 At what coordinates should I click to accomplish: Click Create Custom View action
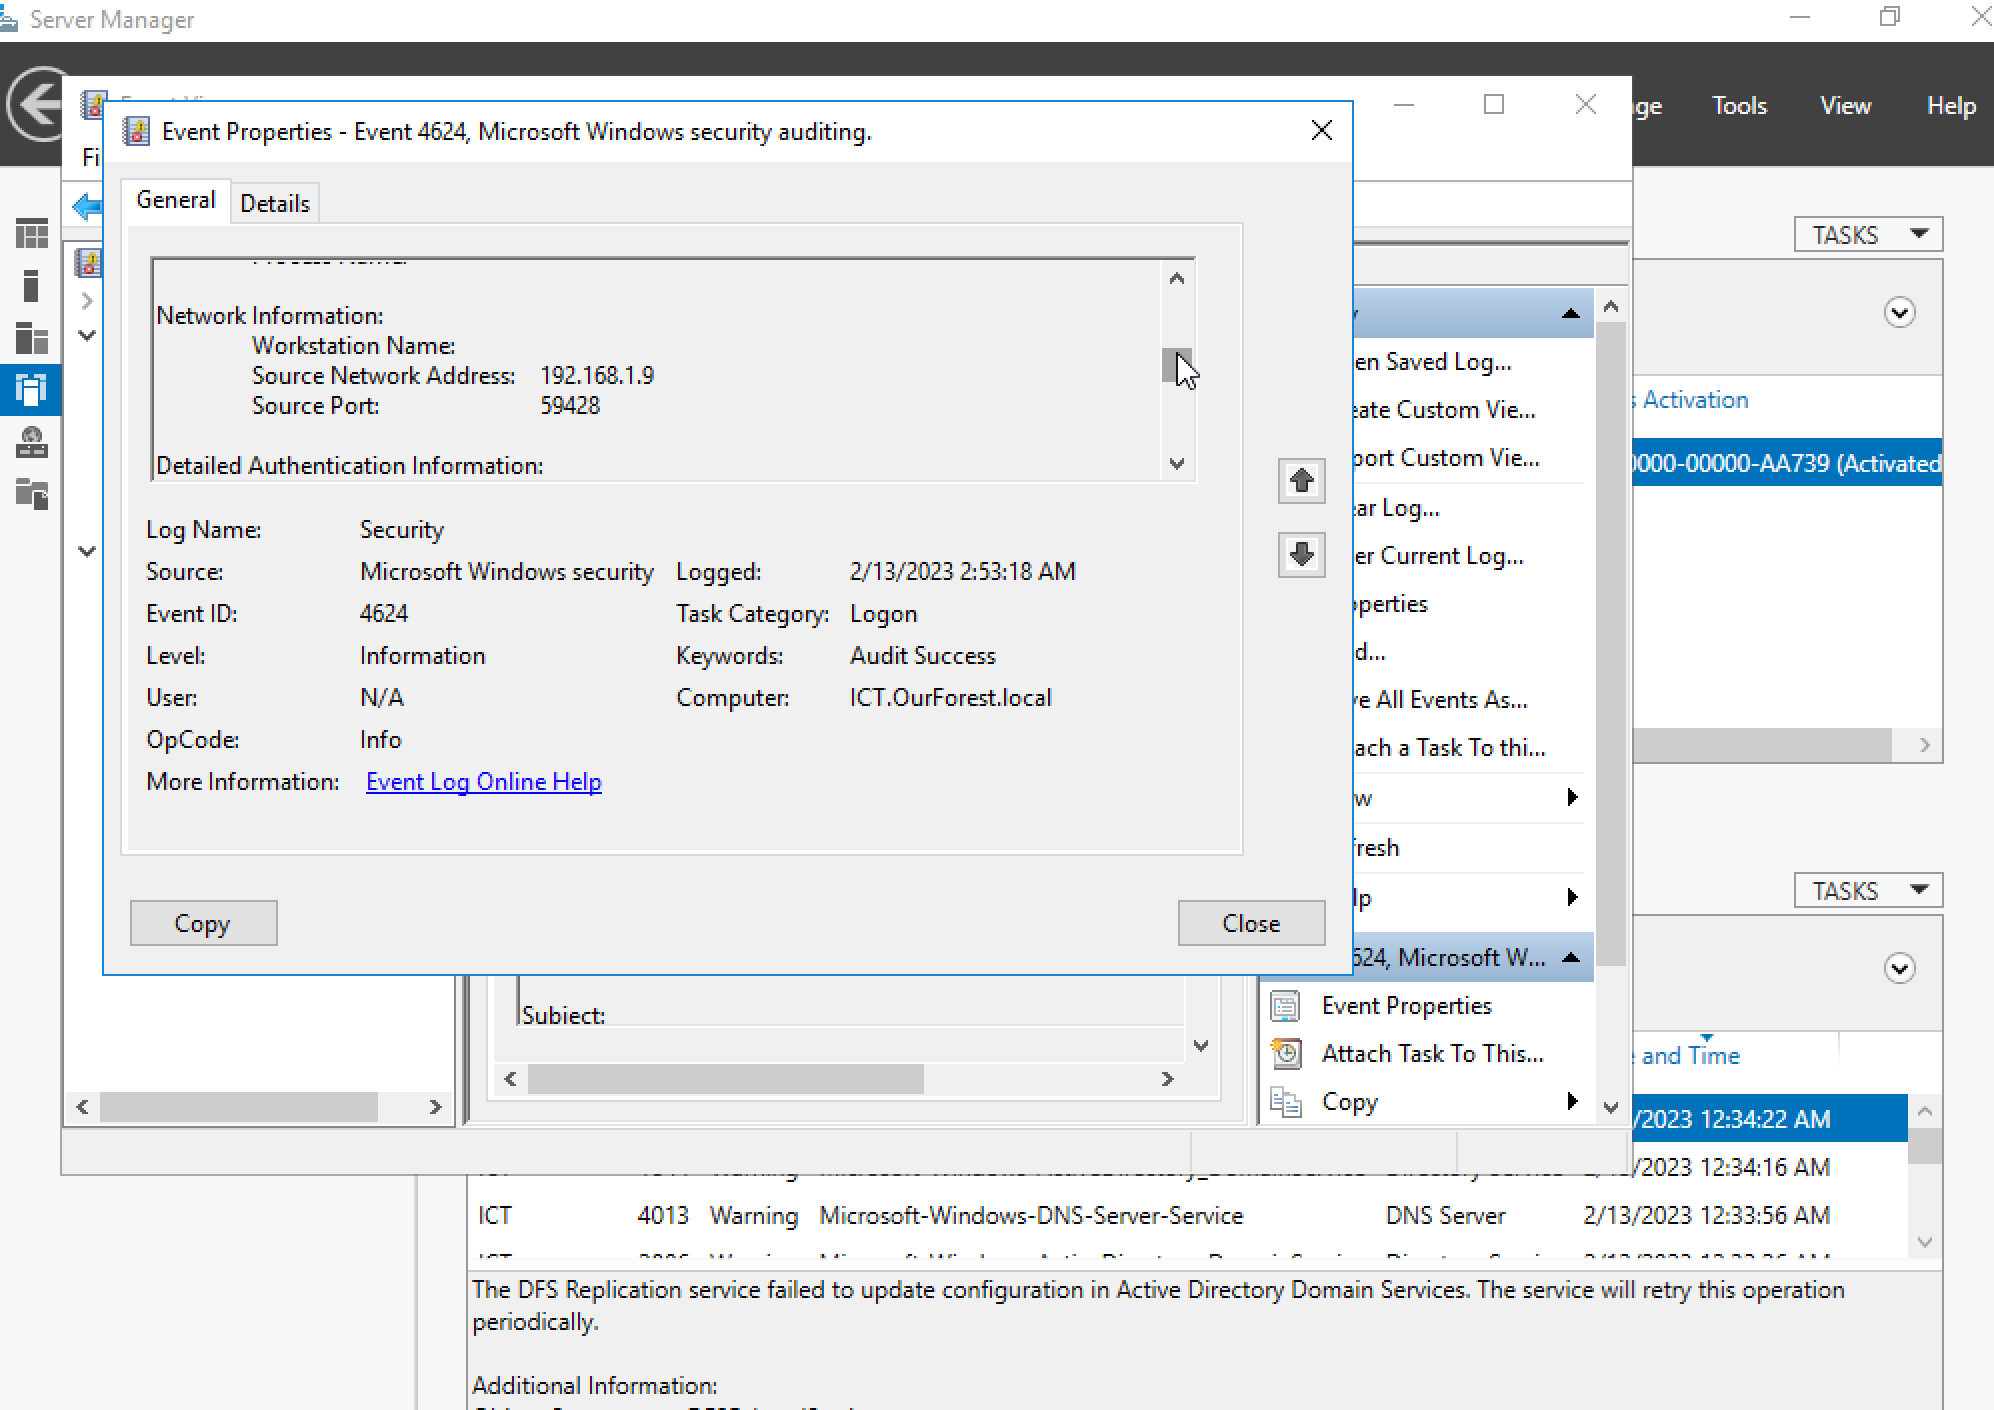(x=1444, y=409)
